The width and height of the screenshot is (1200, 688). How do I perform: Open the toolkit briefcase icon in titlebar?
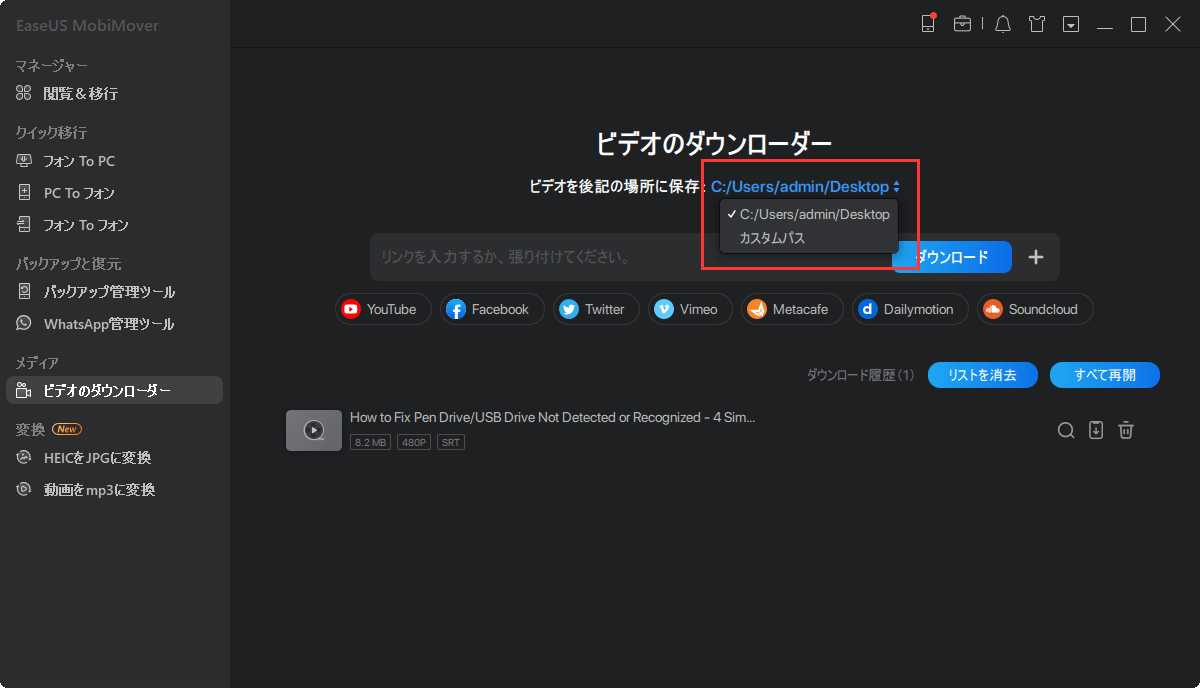962,23
